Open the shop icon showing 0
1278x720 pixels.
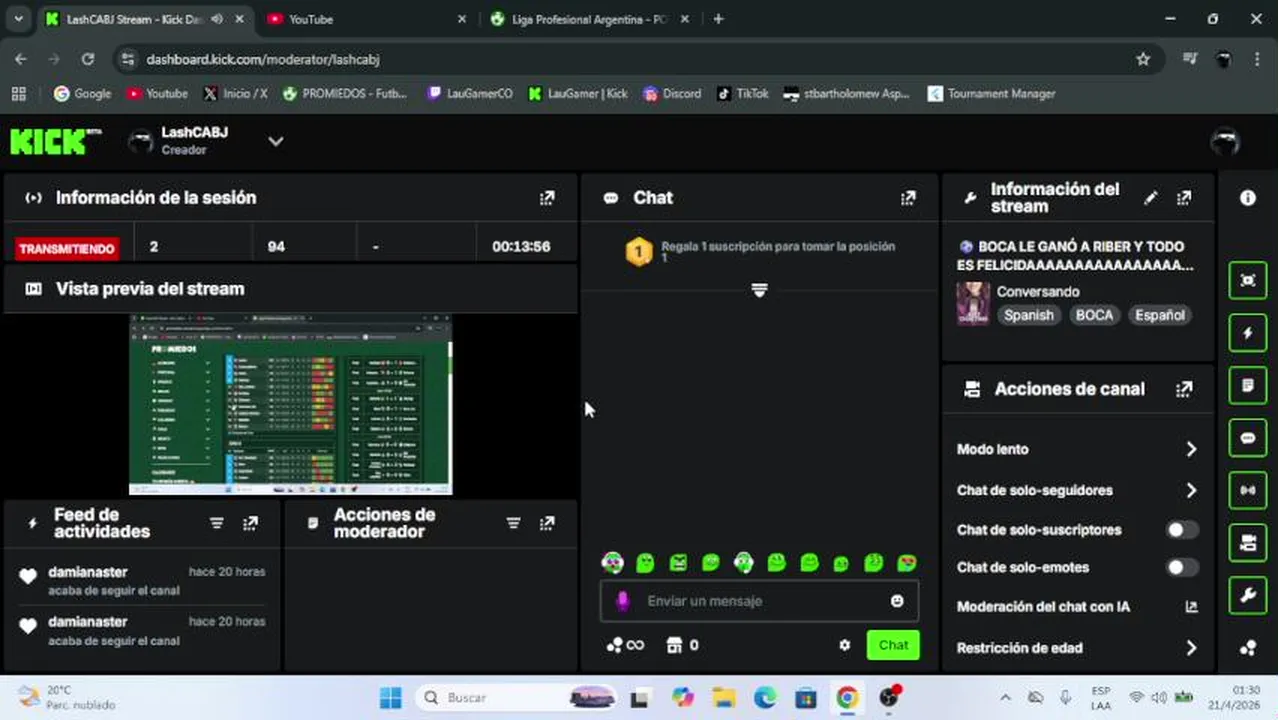[682, 645]
